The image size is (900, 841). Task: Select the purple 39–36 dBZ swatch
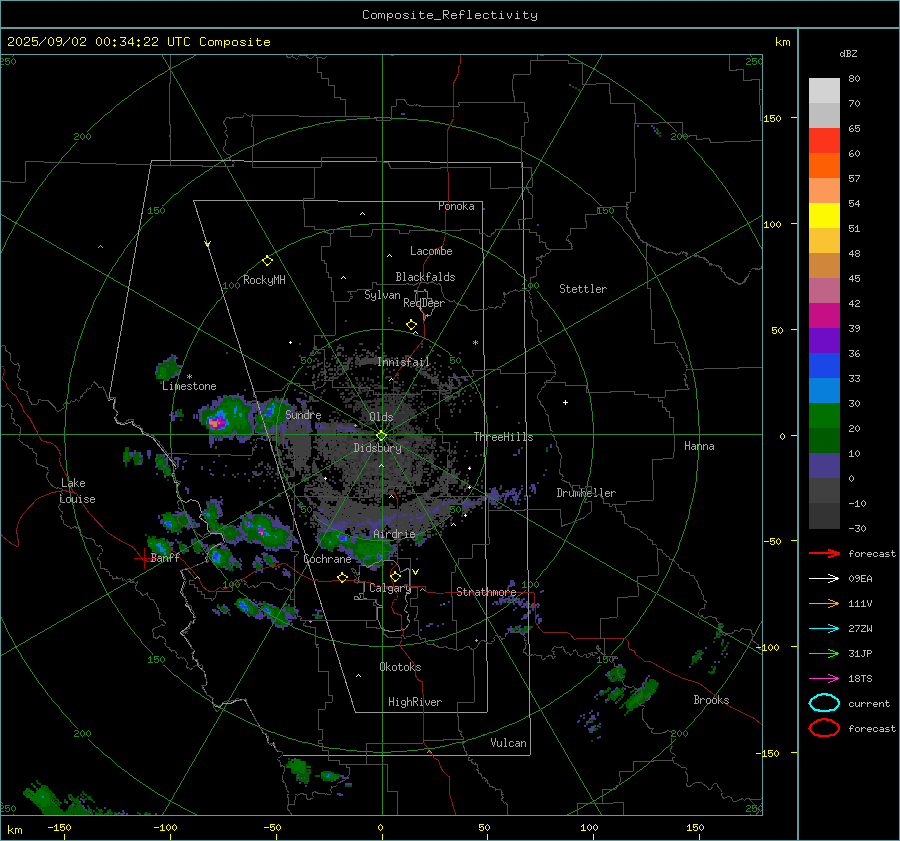[x=824, y=341]
